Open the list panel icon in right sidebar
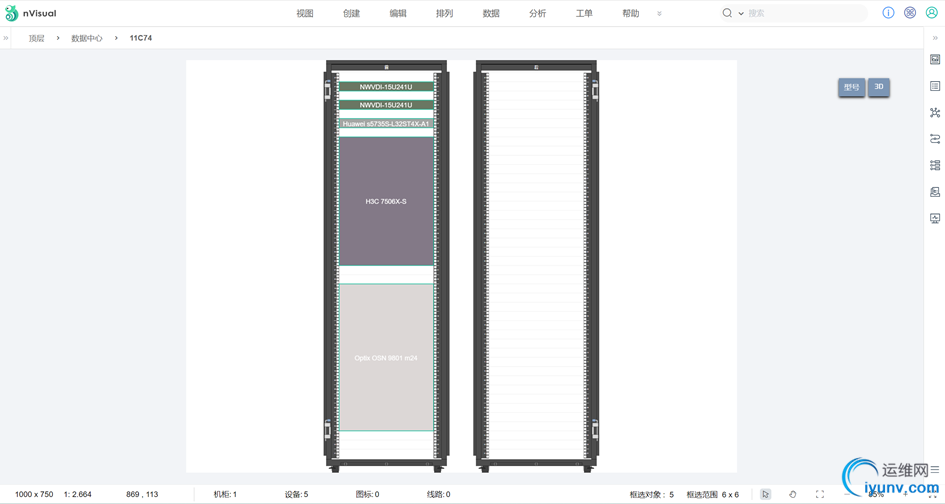The image size is (945, 504). point(935,86)
